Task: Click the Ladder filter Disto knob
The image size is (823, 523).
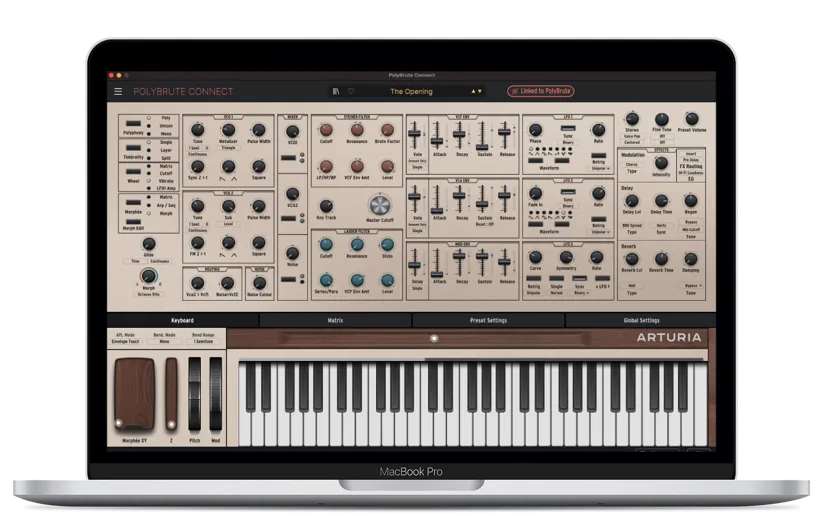Action: tap(387, 244)
